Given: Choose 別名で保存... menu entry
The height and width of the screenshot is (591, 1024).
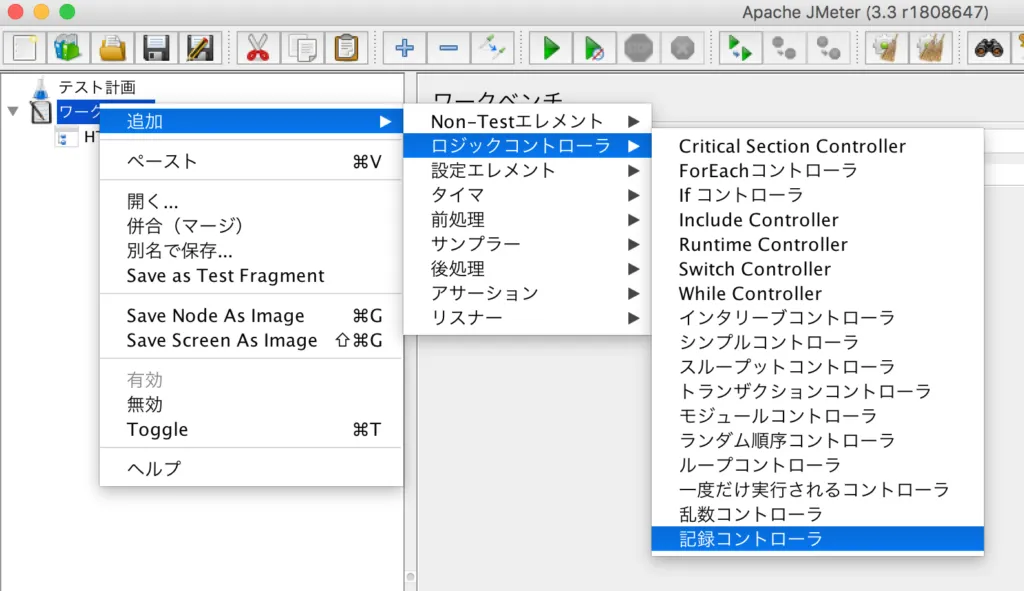Looking at the screenshot, I should click(x=251, y=251).
